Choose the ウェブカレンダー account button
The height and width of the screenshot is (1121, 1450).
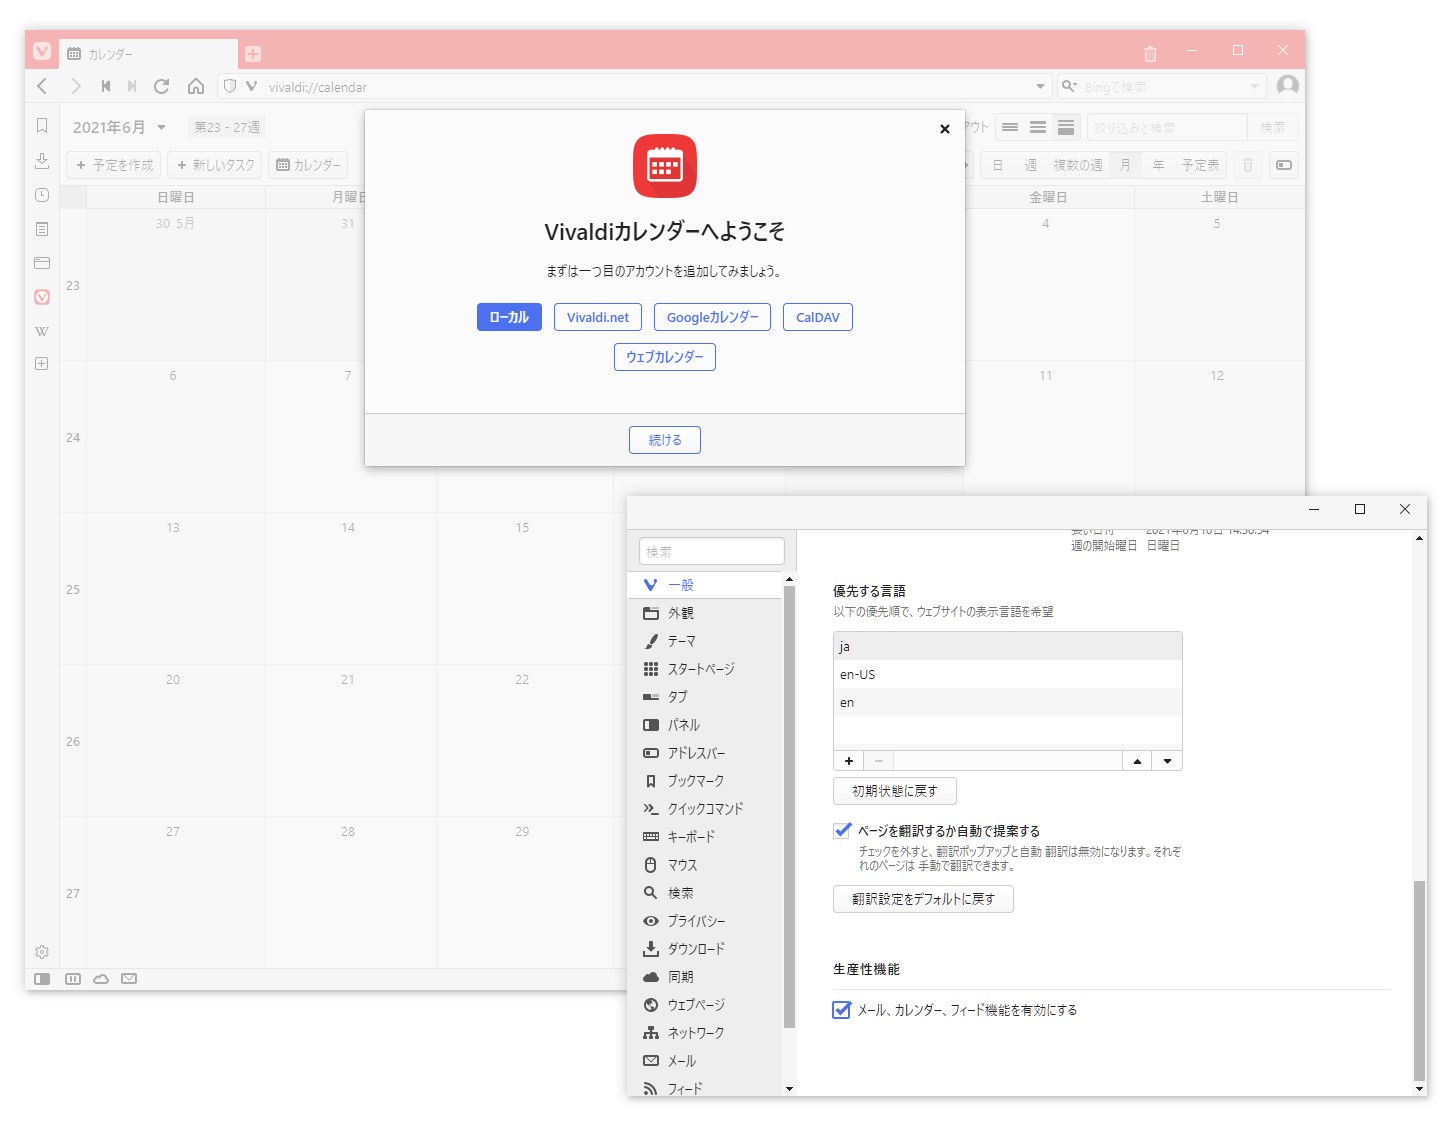[x=665, y=357]
